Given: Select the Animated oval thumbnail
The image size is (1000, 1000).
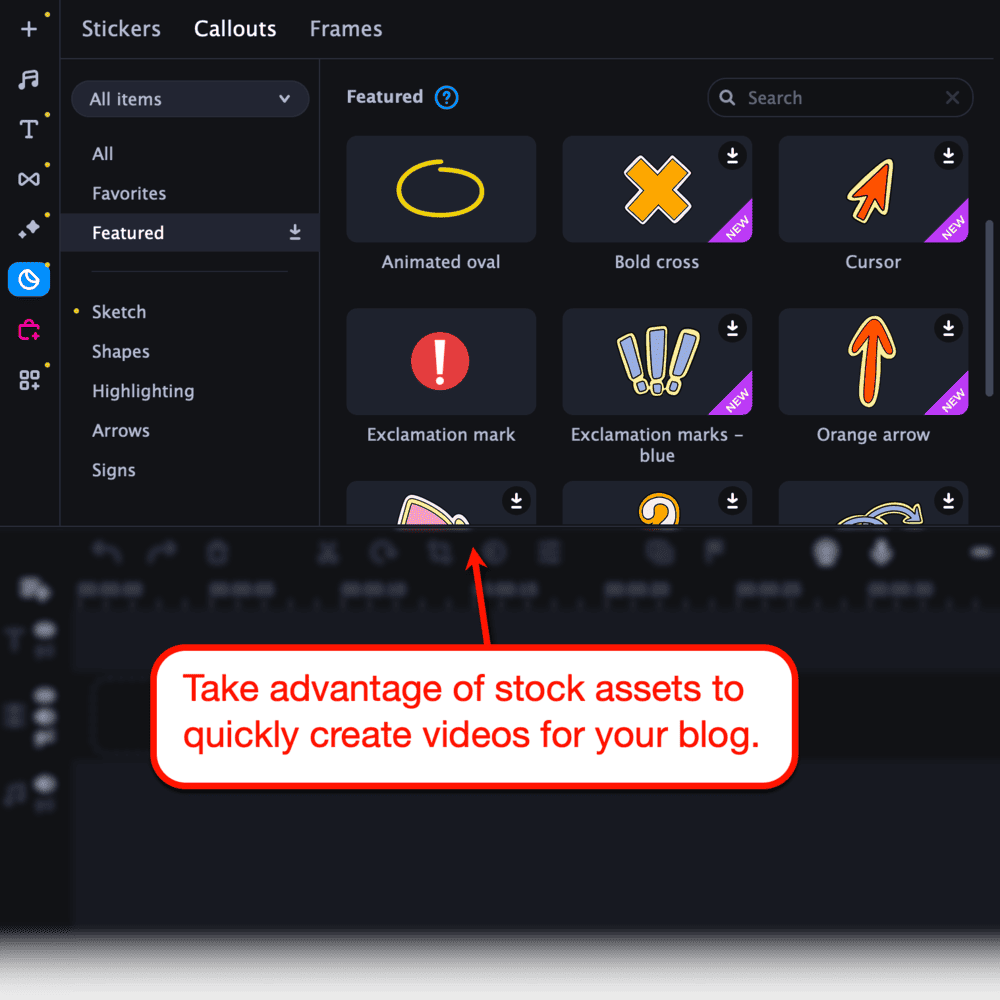Looking at the screenshot, I should tap(441, 189).
